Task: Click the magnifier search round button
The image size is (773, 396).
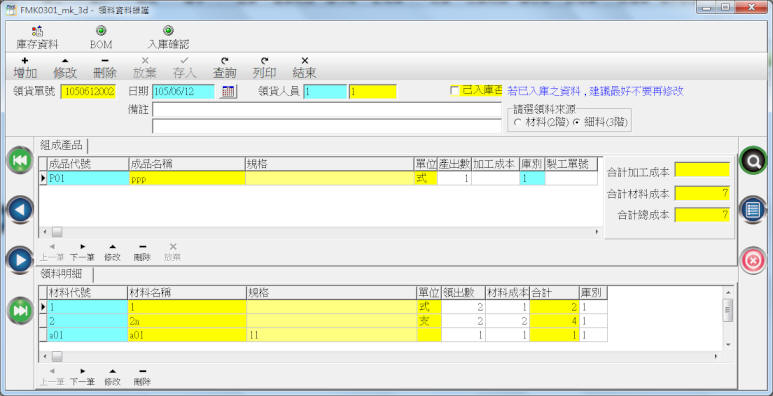Action: pyautogui.click(x=753, y=160)
